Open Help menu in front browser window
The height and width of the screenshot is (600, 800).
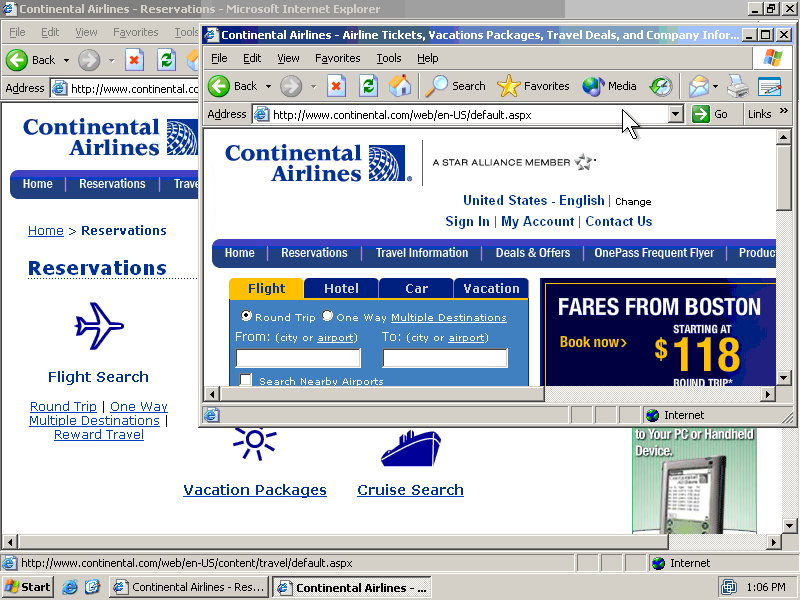click(x=428, y=58)
